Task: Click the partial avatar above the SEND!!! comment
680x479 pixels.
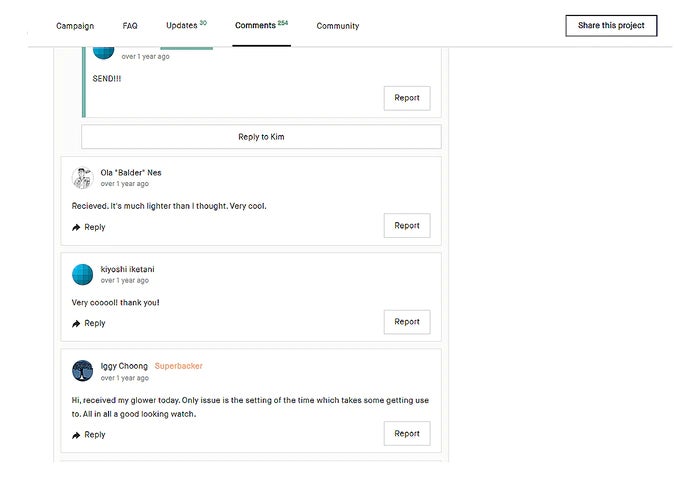Action: pos(103,52)
